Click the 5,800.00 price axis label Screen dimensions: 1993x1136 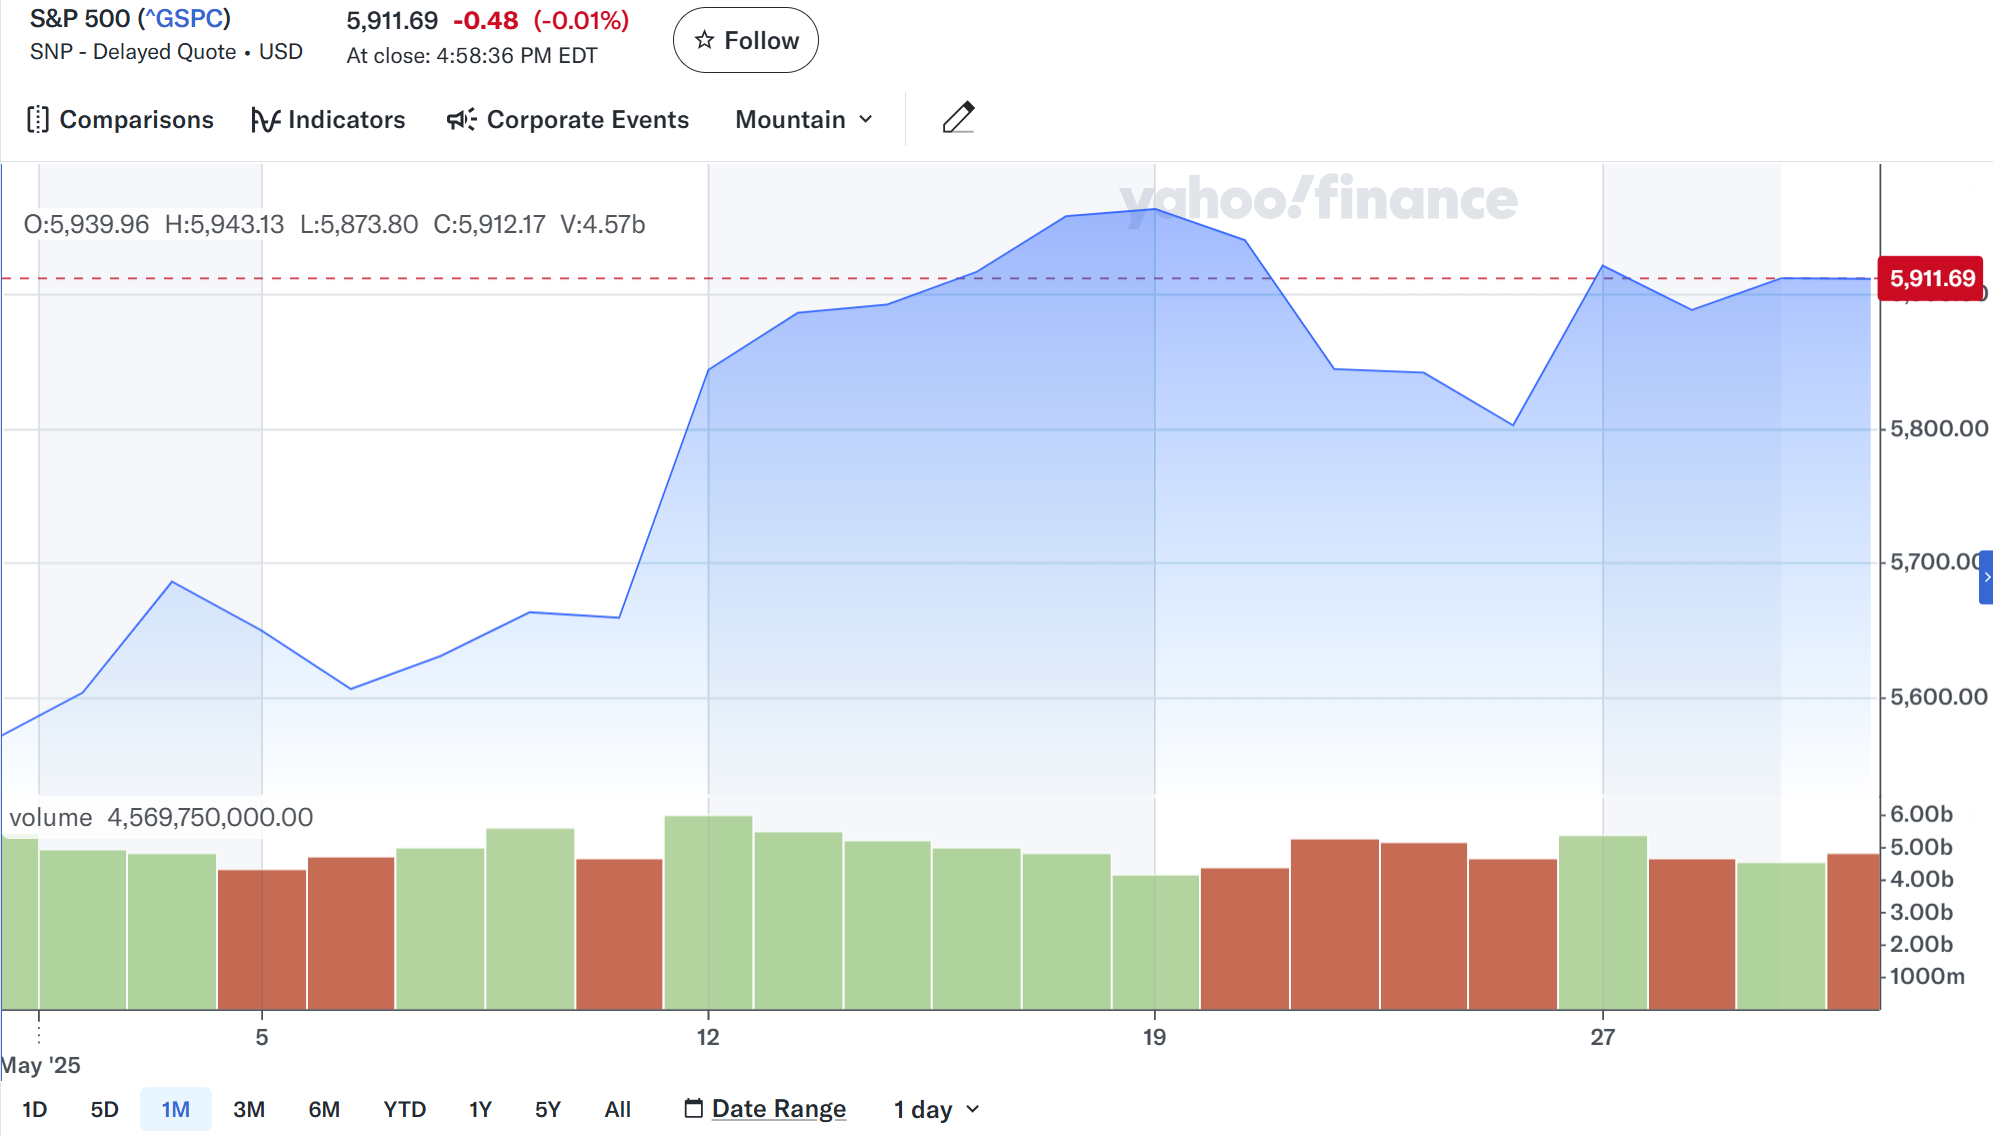(x=1938, y=429)
